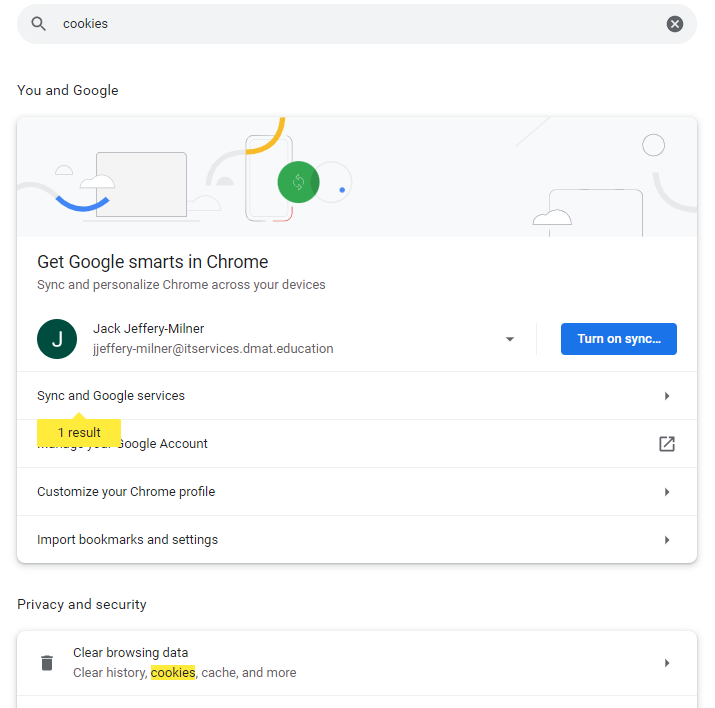Image resolution: width=715 pixels, height=708 pixels.
Task: Click the green sync circle illustration
Action: (x=298, y=182)
